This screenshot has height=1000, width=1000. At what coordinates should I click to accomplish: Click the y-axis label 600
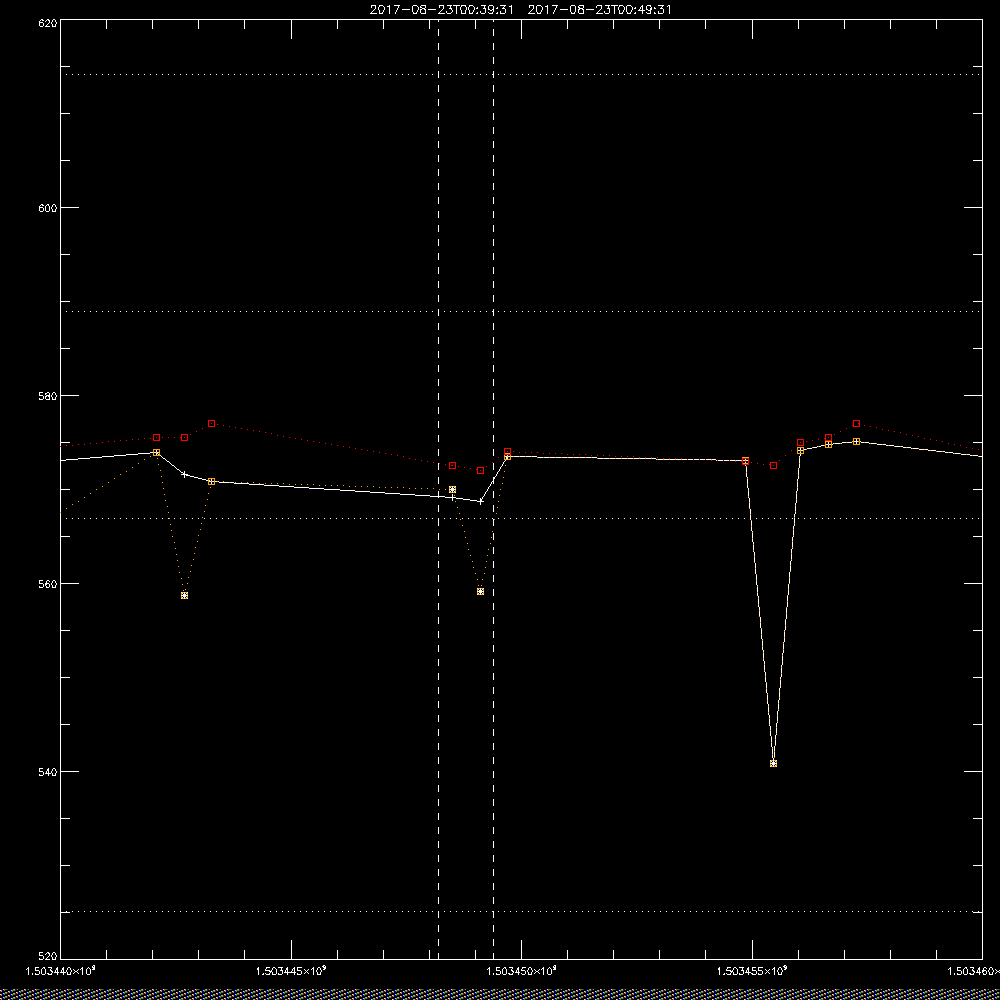coord(50,208)
